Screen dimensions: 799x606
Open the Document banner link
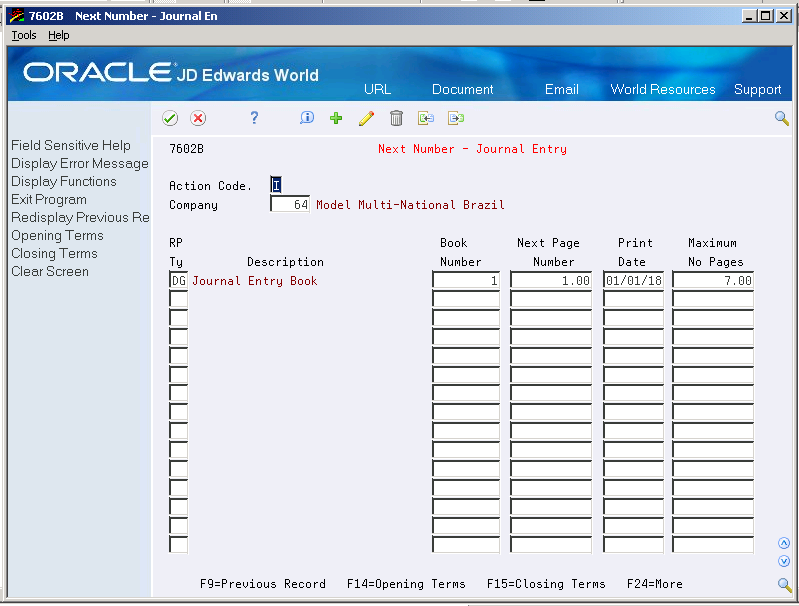(x=463, y=89)
